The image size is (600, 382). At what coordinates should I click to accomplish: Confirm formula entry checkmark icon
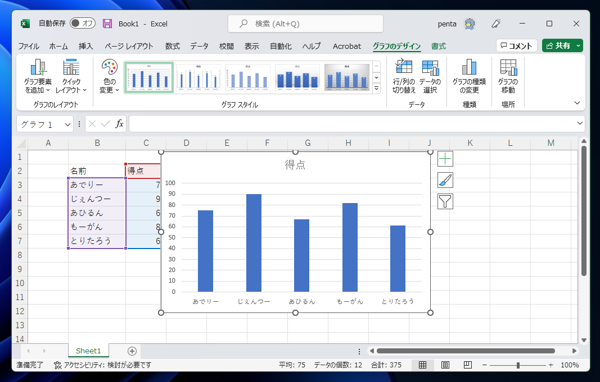pyautogui.click(x=105, y=124)
